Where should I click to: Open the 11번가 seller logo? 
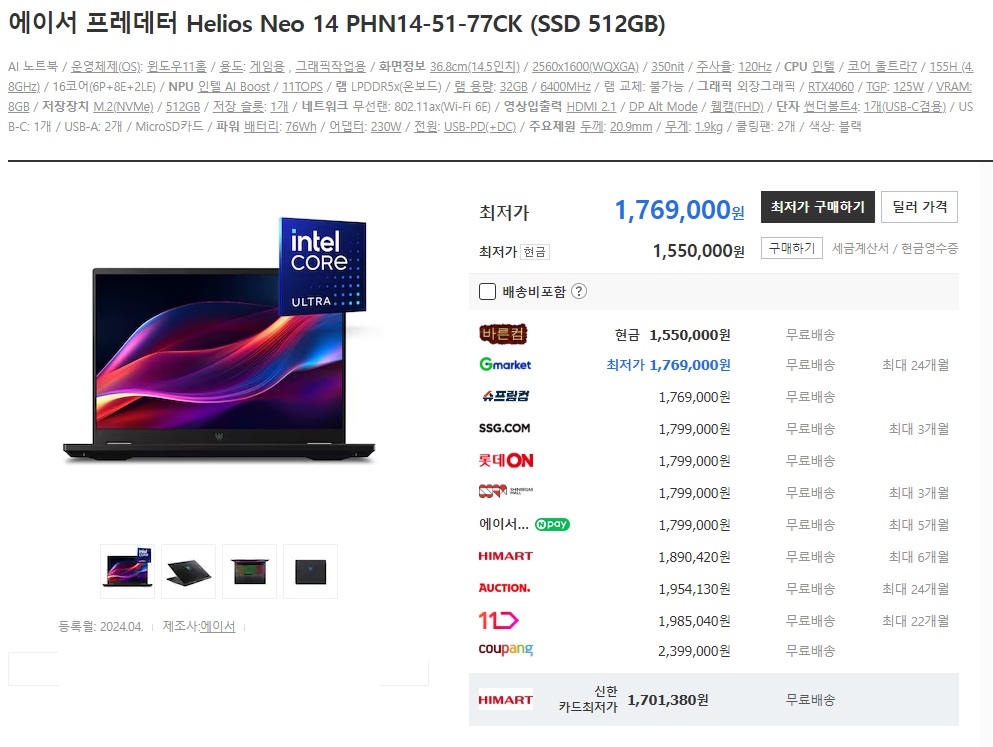pos(498,620)
